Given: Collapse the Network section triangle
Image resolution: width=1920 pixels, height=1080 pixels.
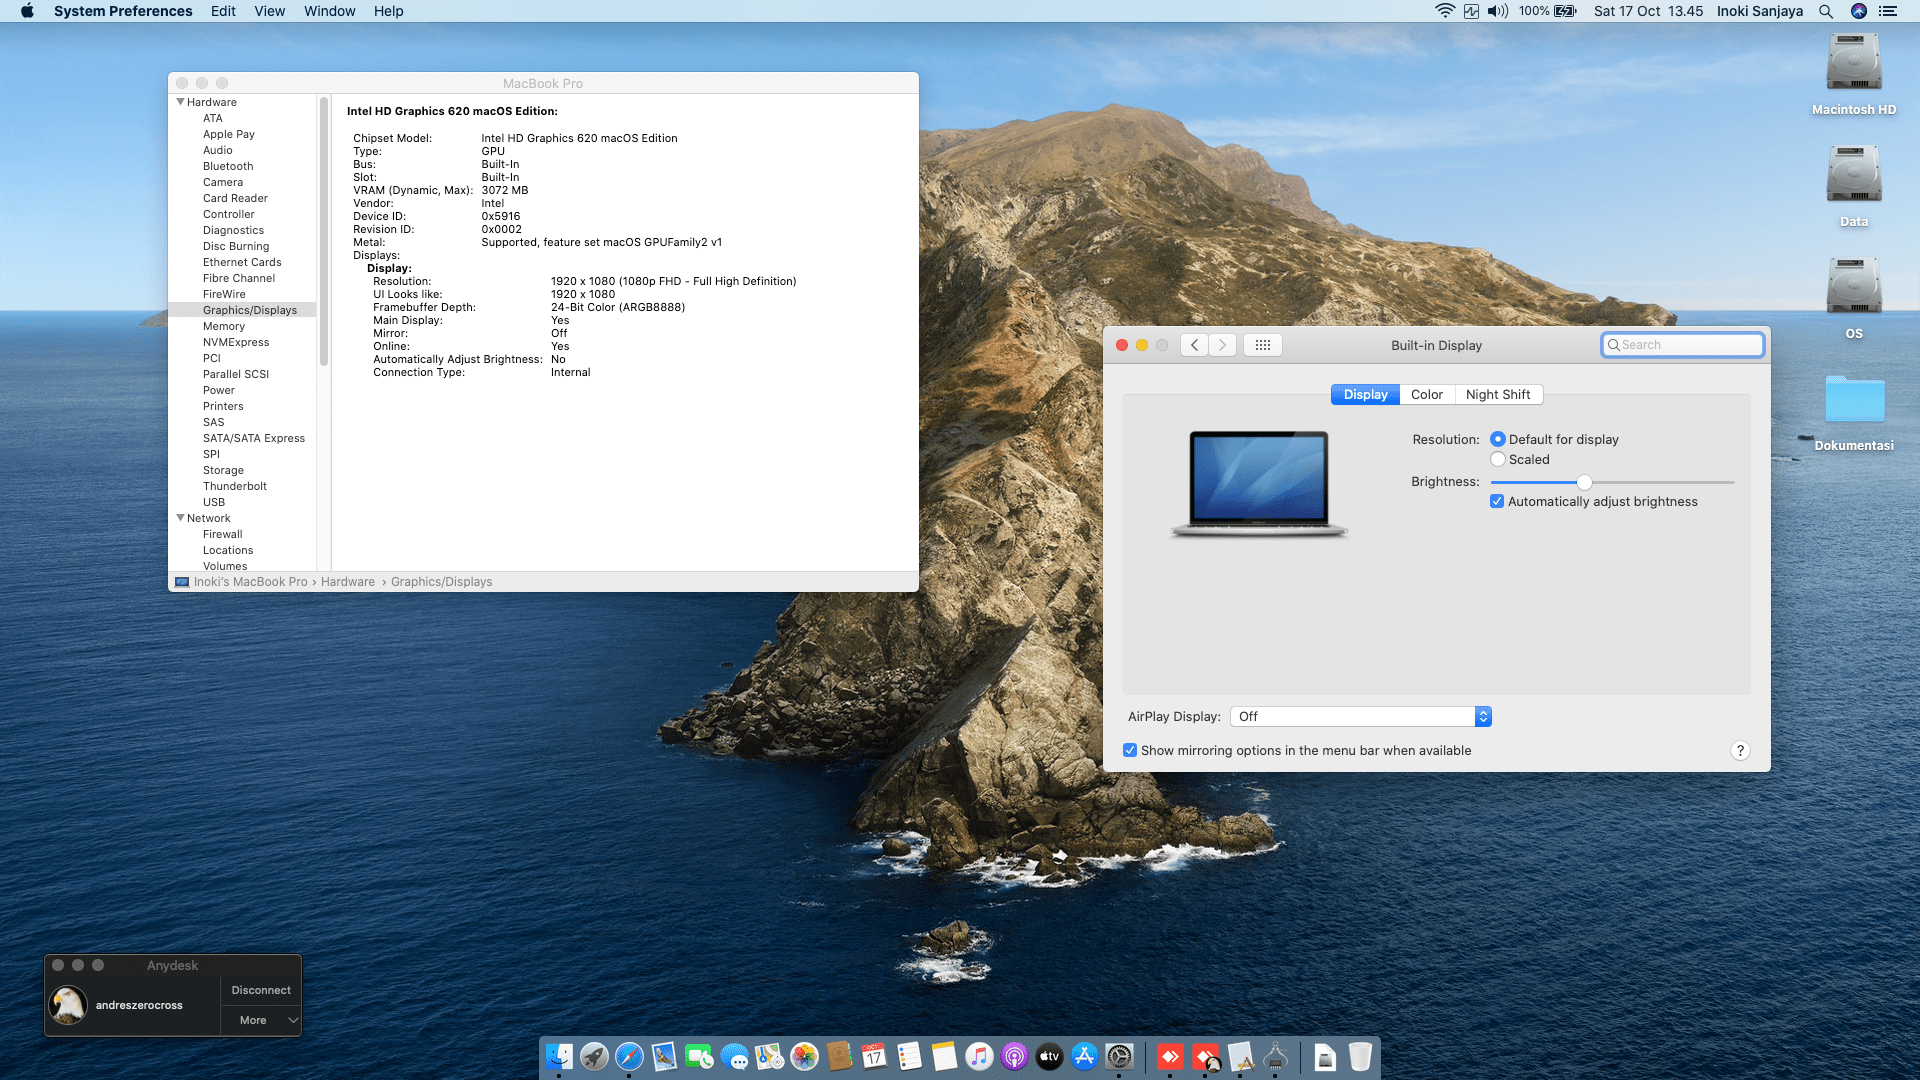Looking at the screenshot, I should click(181, 518).
